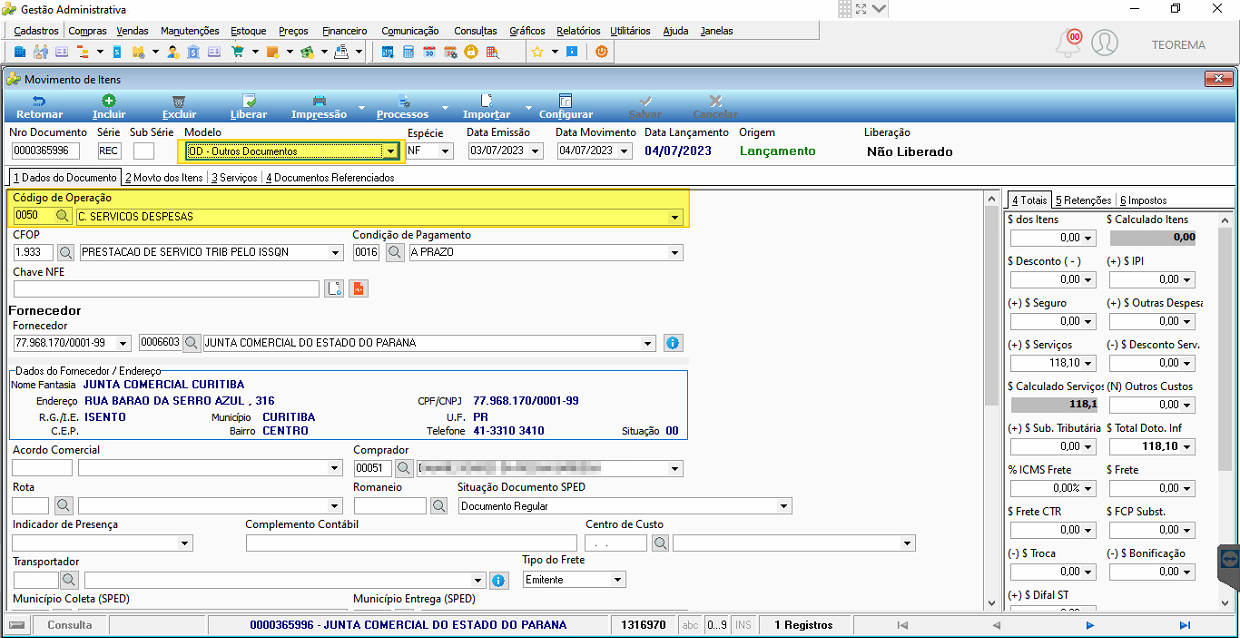Click the blue building icon in main toolbar

20,51
